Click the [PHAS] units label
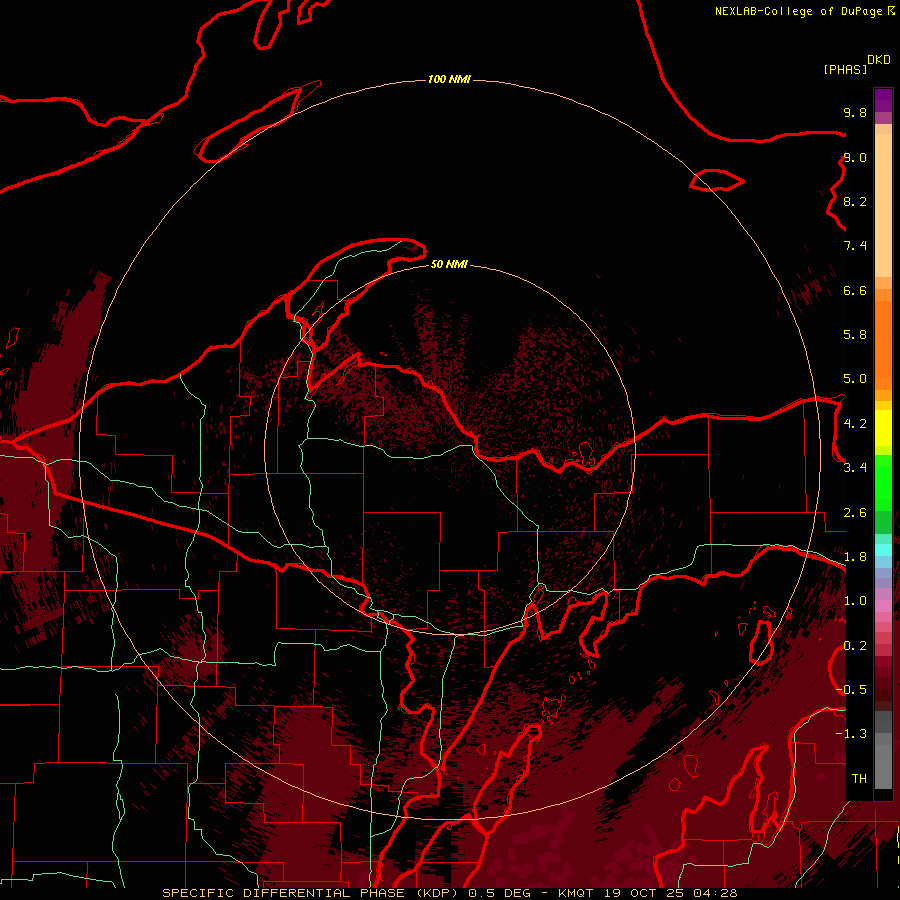Image resolution: width=900 pixels, height=900 pixels. tap(845, 69)
